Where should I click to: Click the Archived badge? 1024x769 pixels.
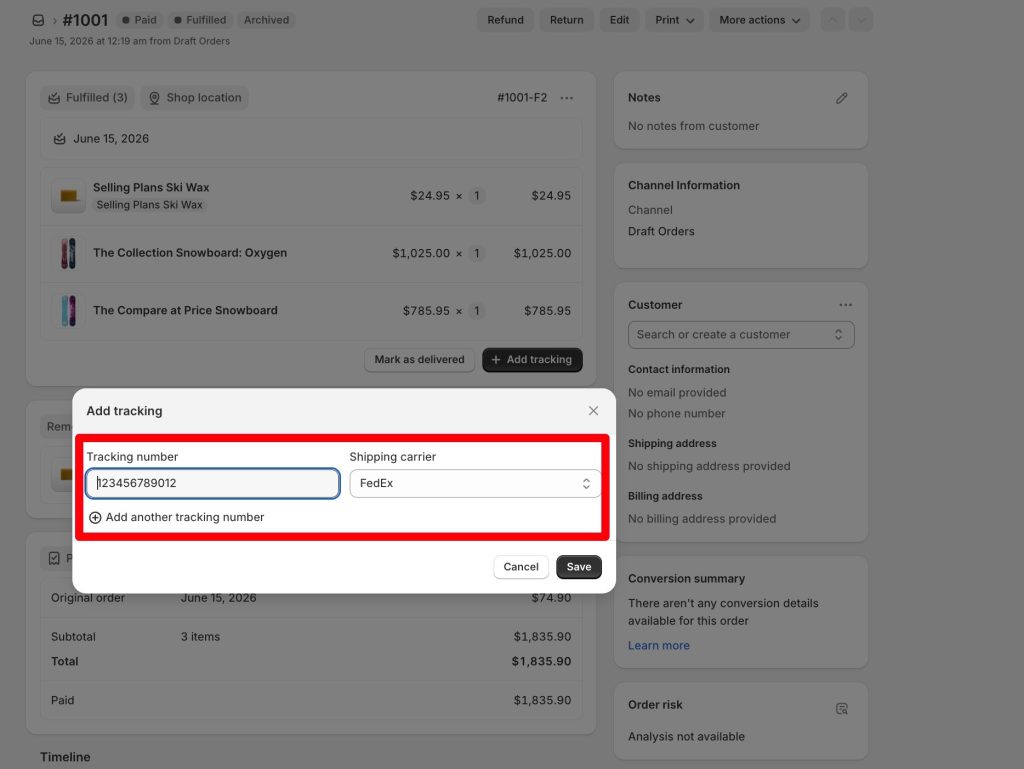point(266,20)
